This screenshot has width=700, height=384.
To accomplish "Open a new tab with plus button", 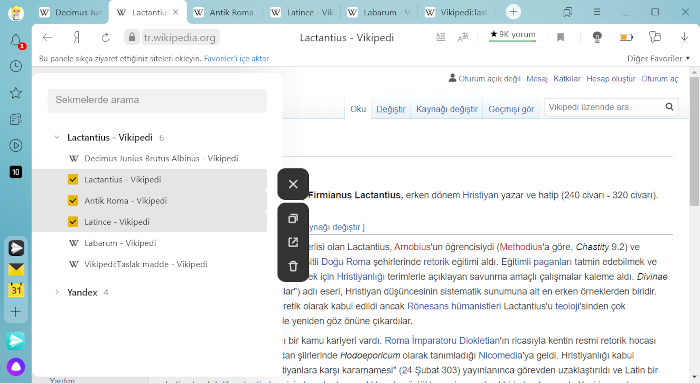I will tap(513, 12).
